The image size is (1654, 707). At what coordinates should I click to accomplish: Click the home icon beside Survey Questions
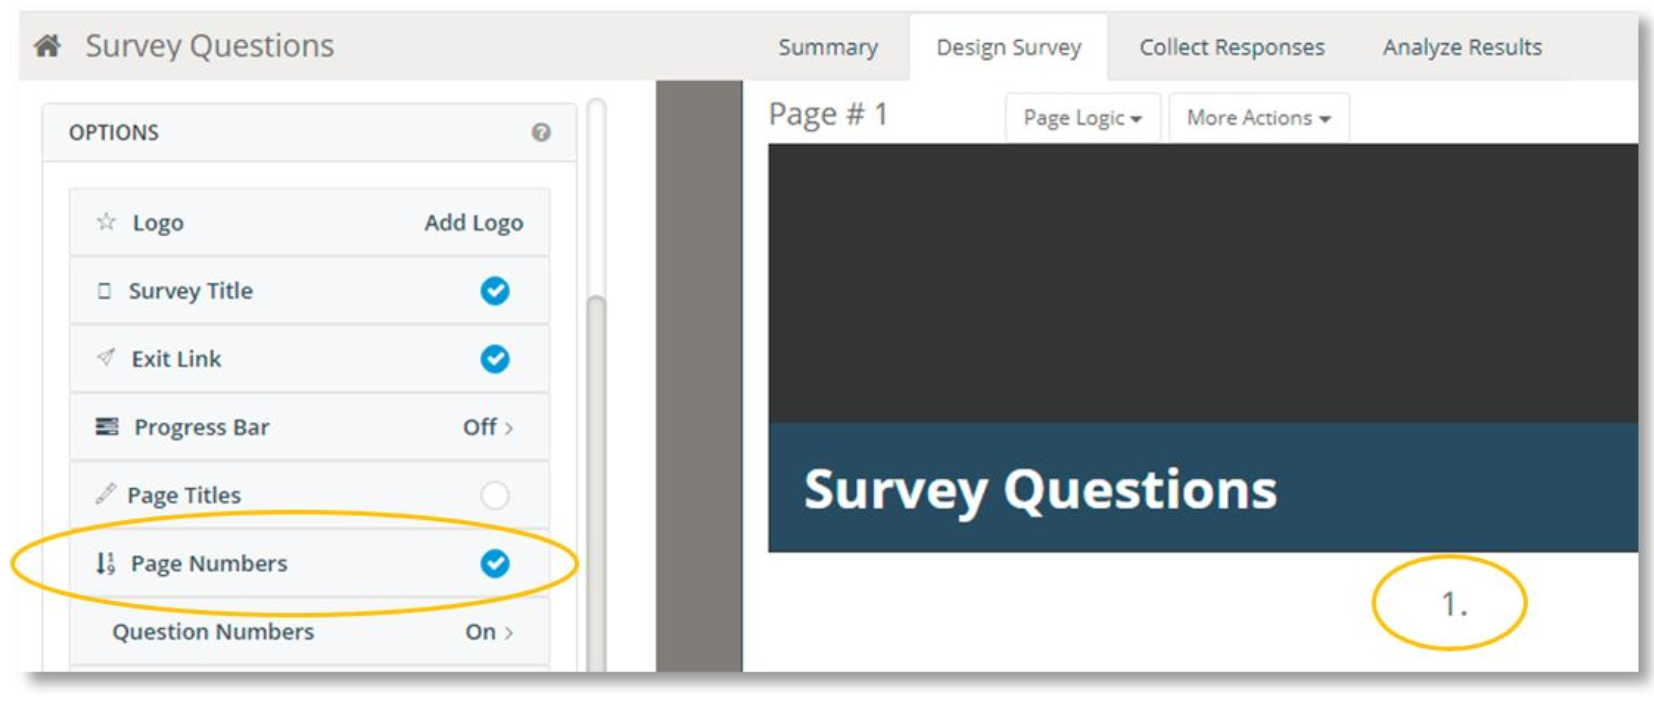47,46
